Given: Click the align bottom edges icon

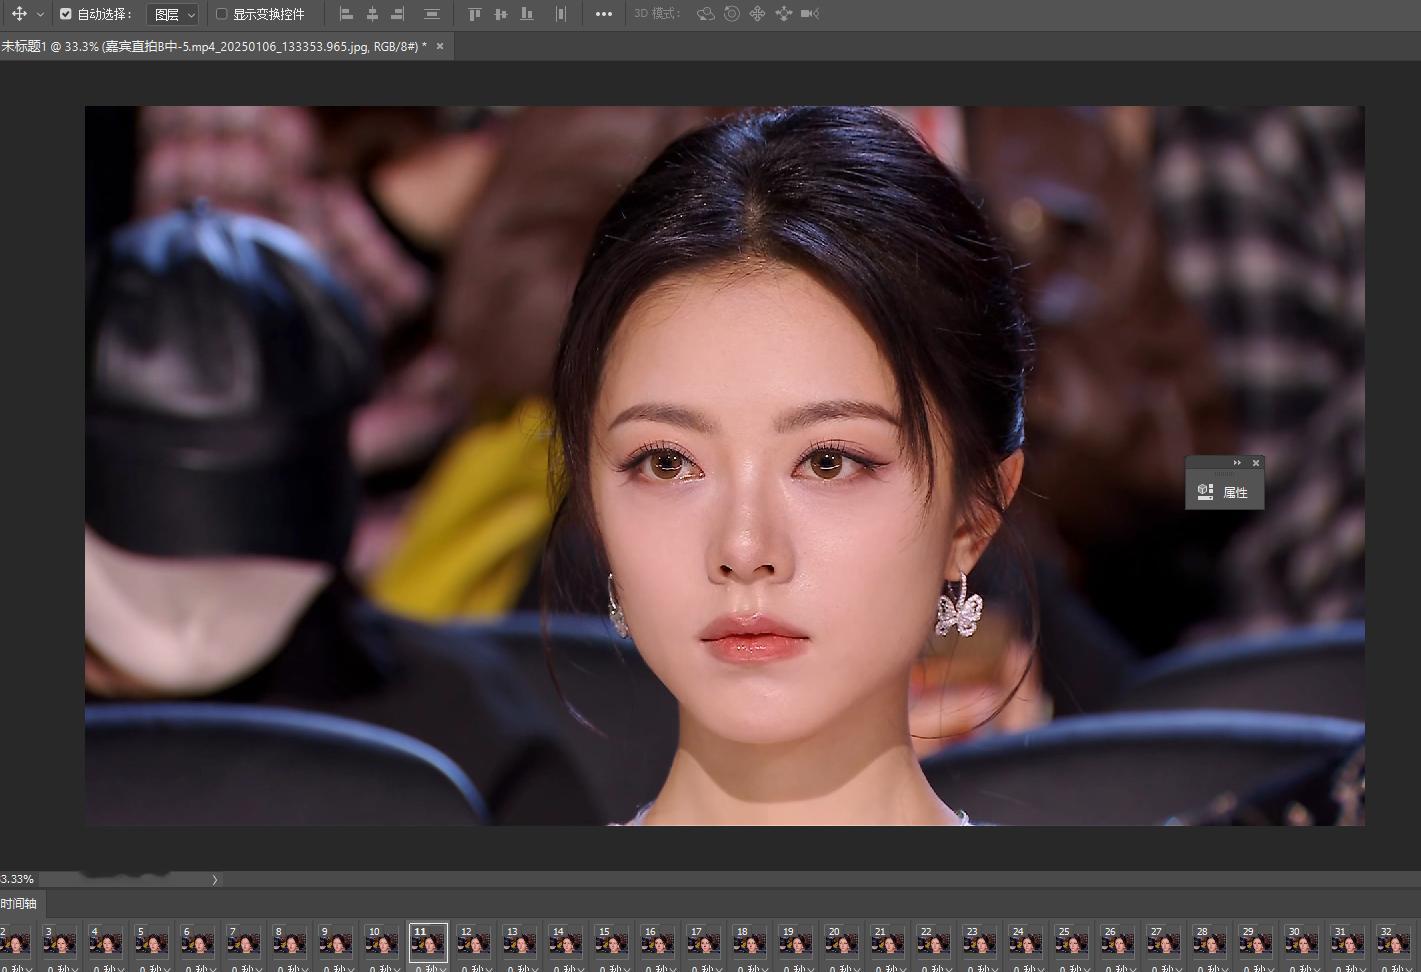Looking at the screenshot, I should [527, 14].
